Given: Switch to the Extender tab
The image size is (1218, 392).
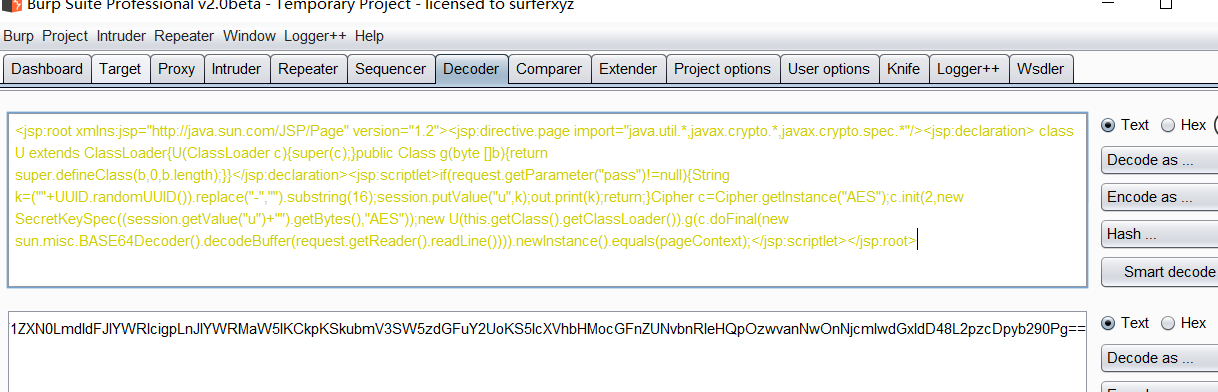Looking at the screenshot, I should coord(628,69).
